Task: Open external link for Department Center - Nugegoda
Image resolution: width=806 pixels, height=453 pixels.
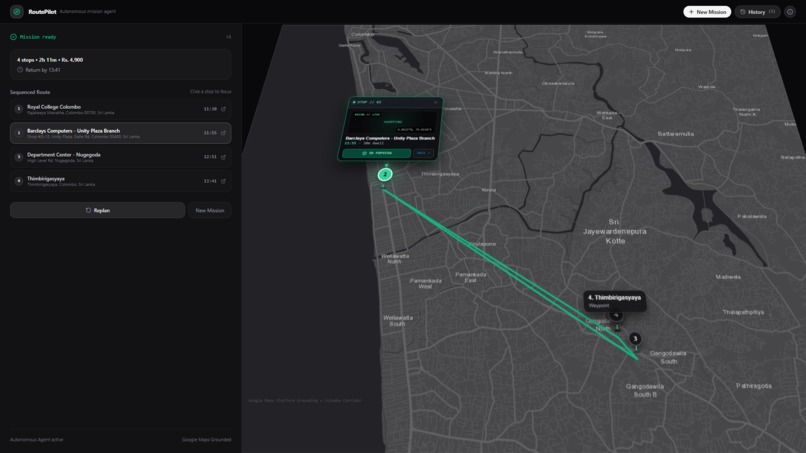Action: (x=223, y=157)
